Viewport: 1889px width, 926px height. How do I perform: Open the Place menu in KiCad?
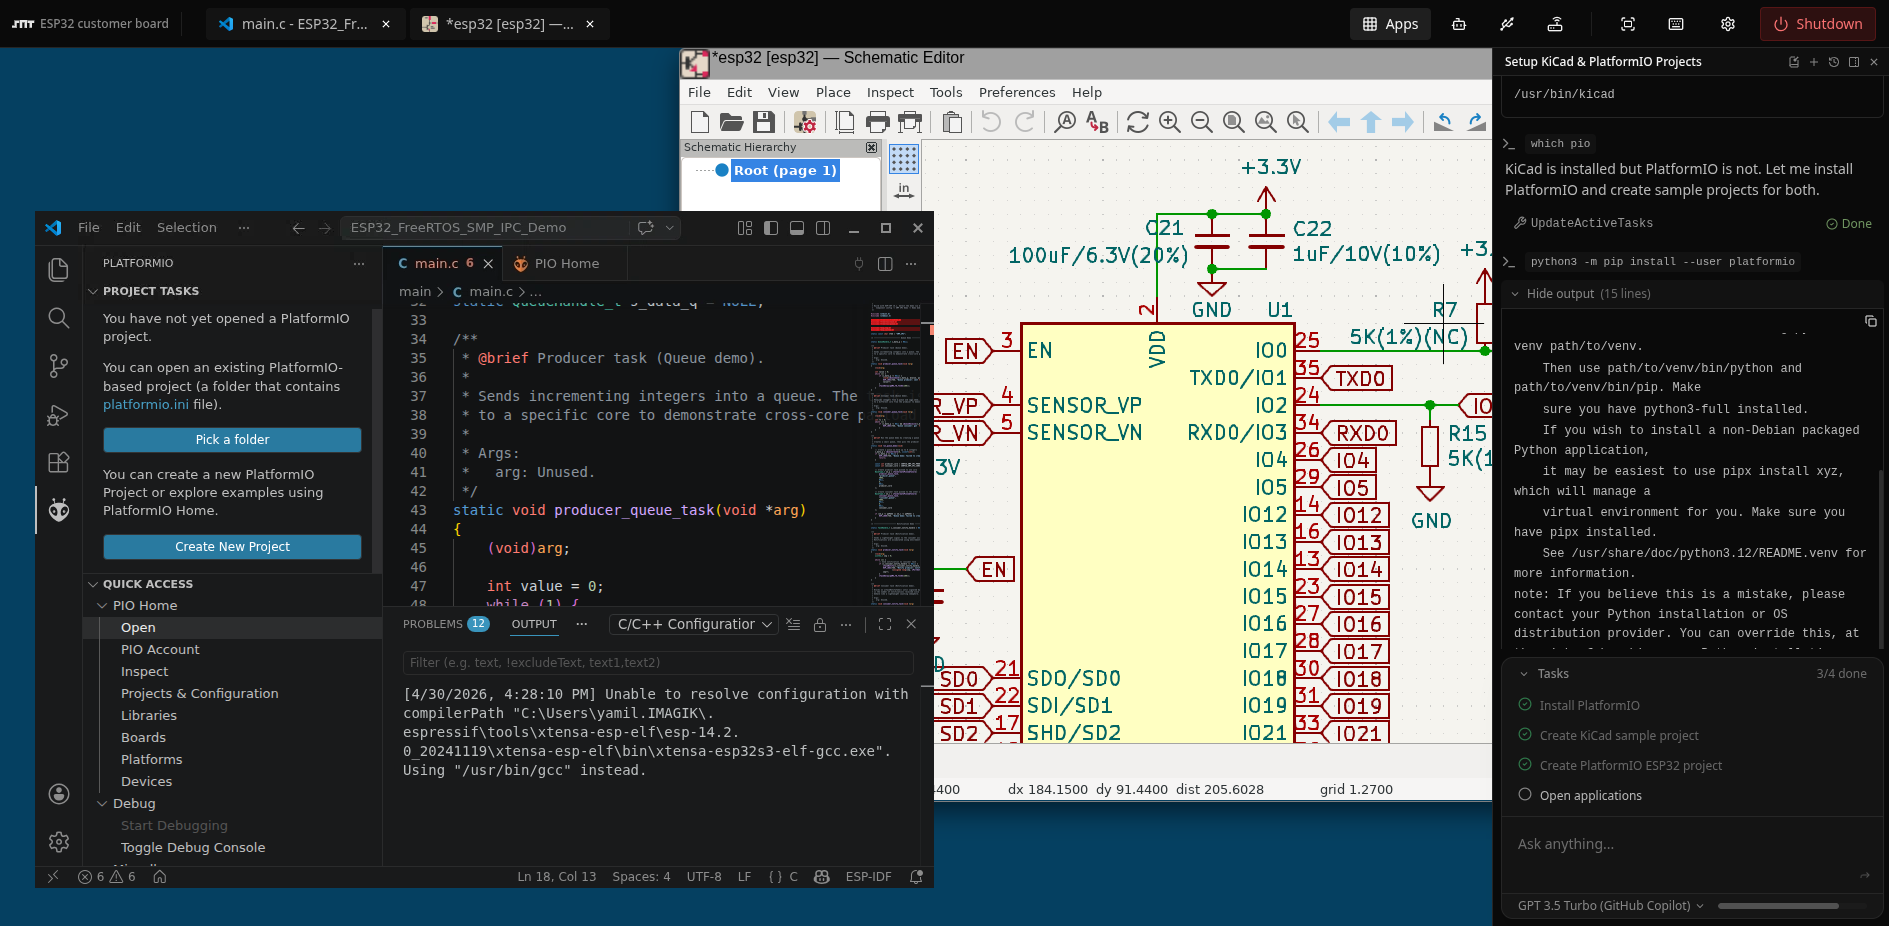(x=833, y=92)
